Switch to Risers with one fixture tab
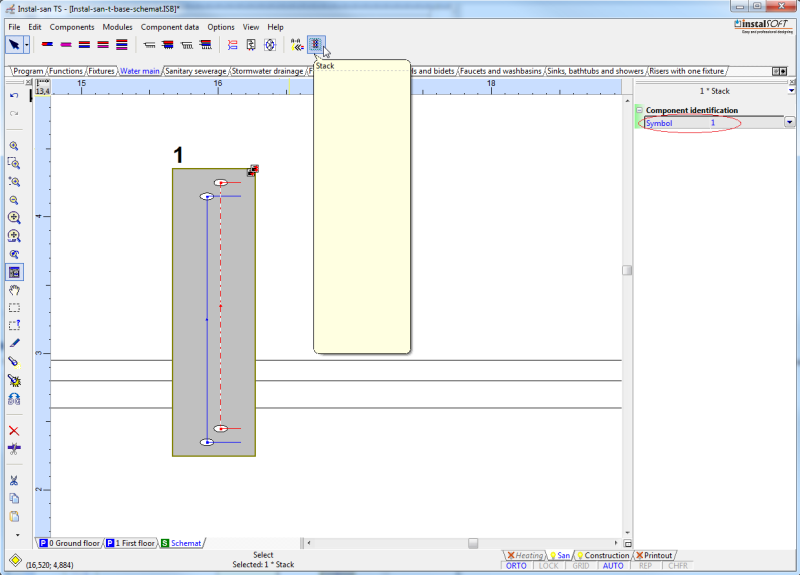The image size is (800, 575). click(x=686, y=71)
